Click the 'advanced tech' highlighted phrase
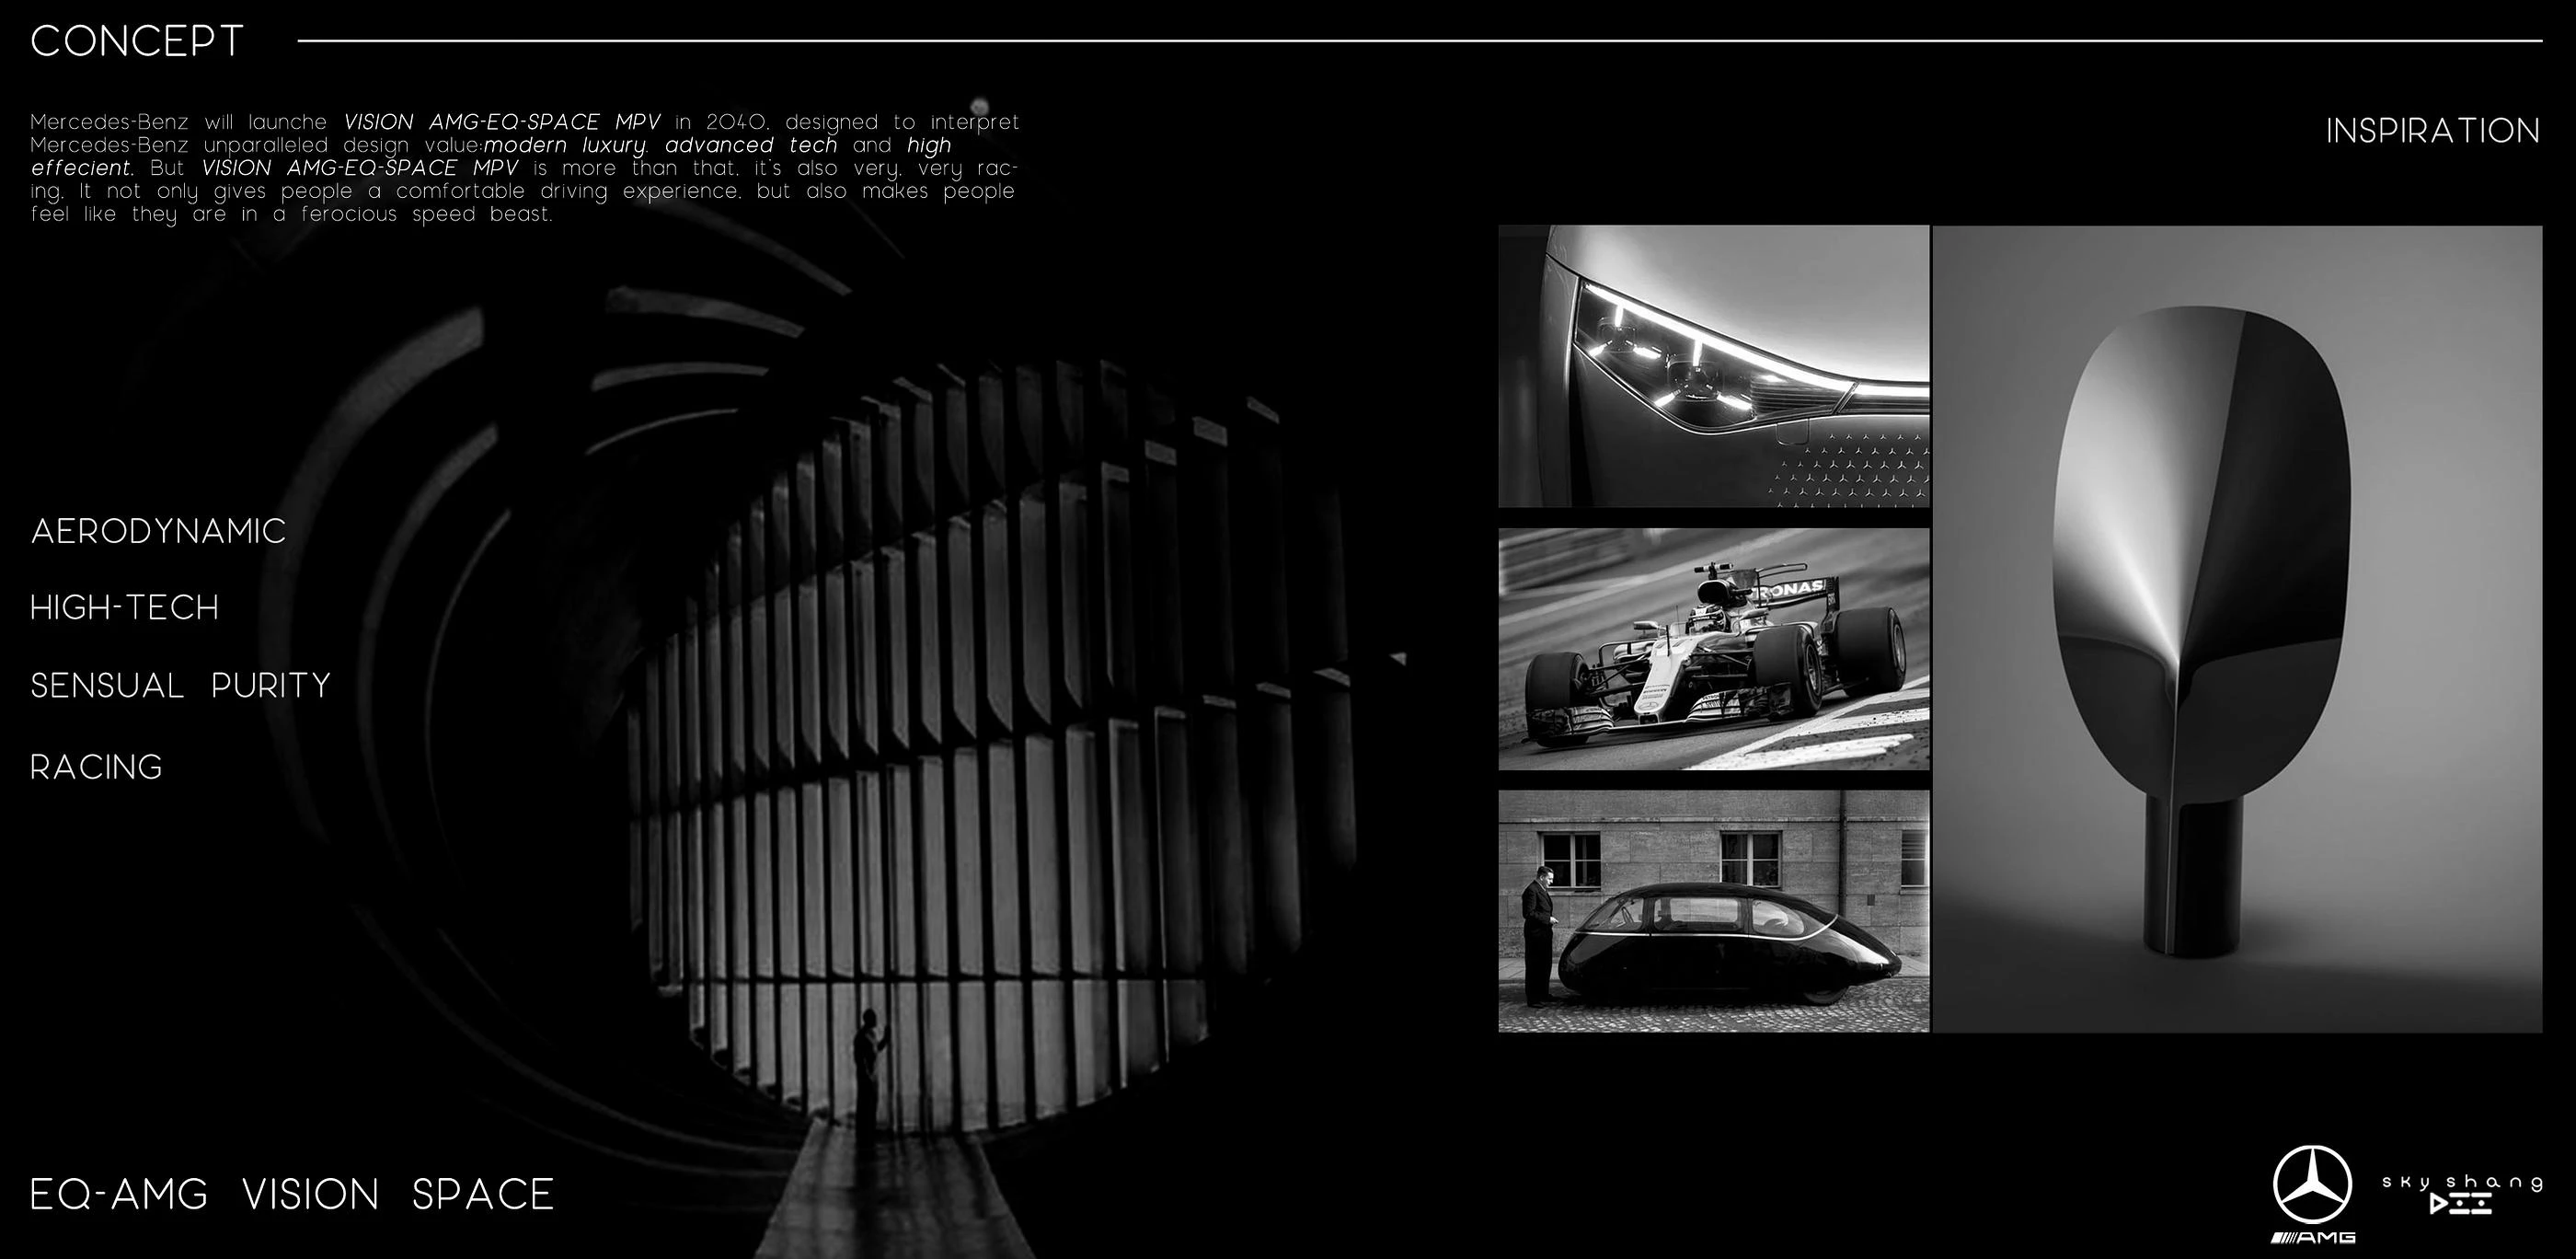Screen dimensions: 2576x1259 [x=751, y=145]
